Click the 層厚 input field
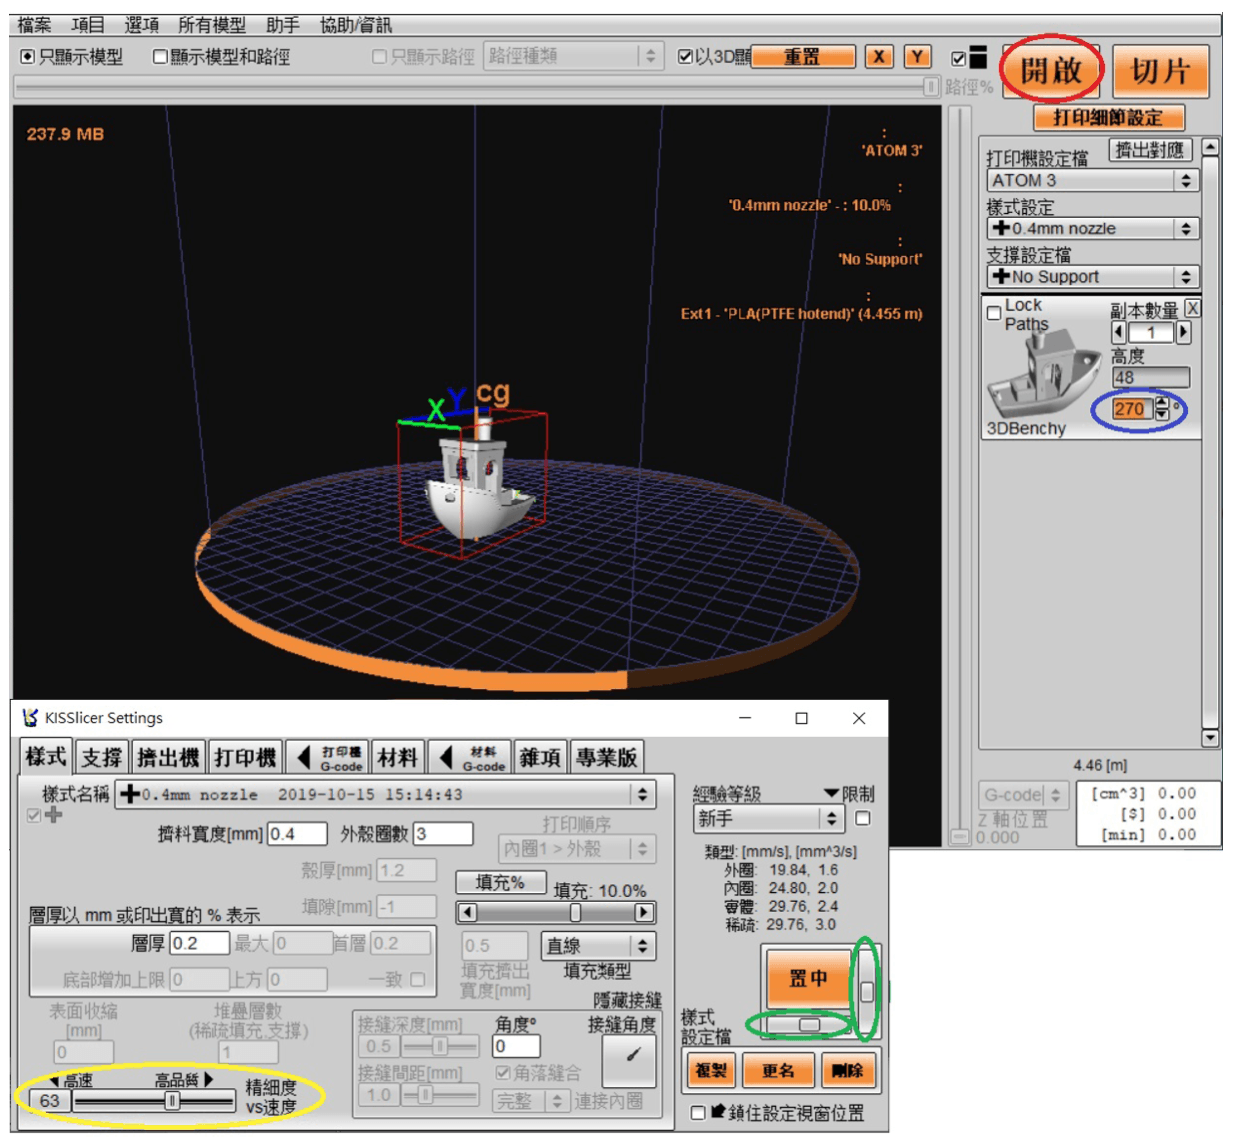The image size is (1240, 1144). click(x=199, y=943)
